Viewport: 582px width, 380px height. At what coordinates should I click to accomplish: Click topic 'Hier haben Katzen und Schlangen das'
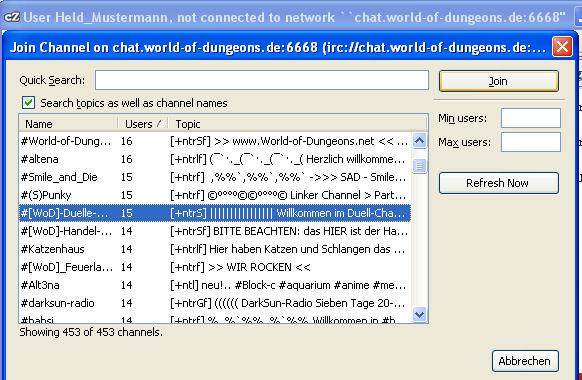[300, 249]
